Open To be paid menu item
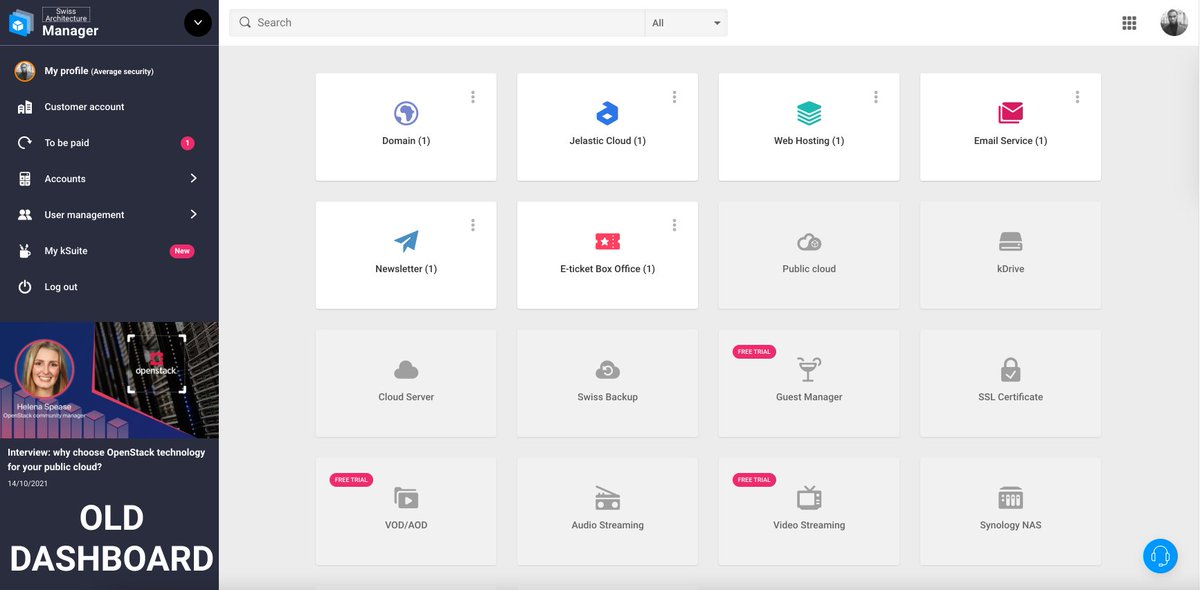The width and height of the screenshot is (1200, 590). (109, 143)
